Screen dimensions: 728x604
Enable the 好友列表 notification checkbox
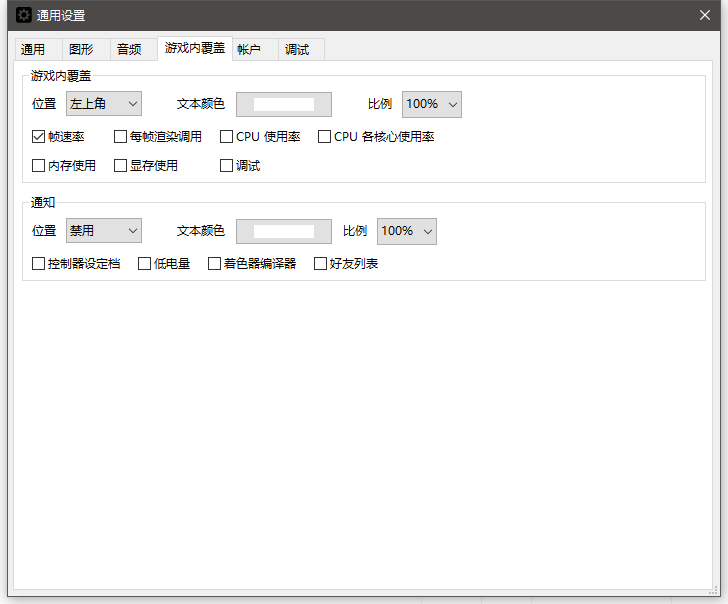(321, 264)
